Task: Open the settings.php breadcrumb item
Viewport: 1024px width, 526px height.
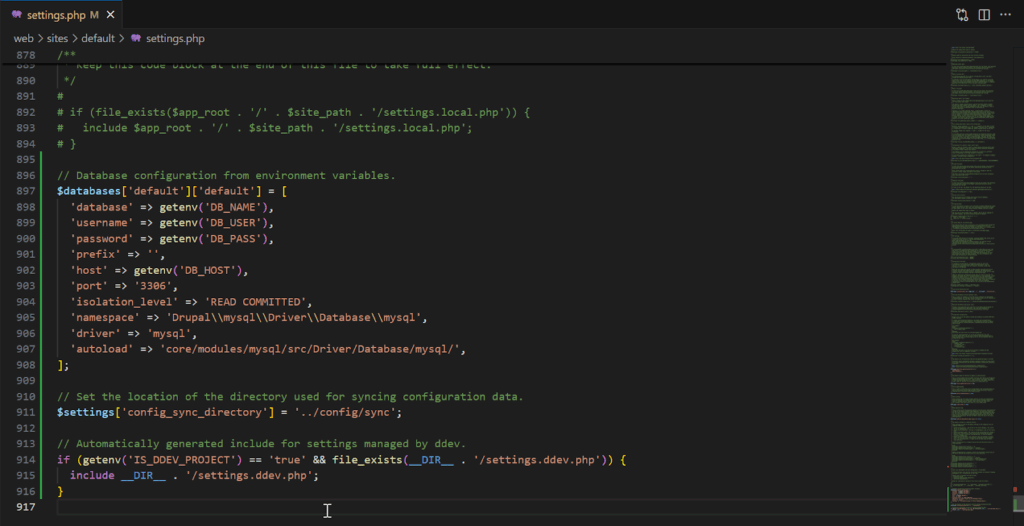Action: (174, 38)
